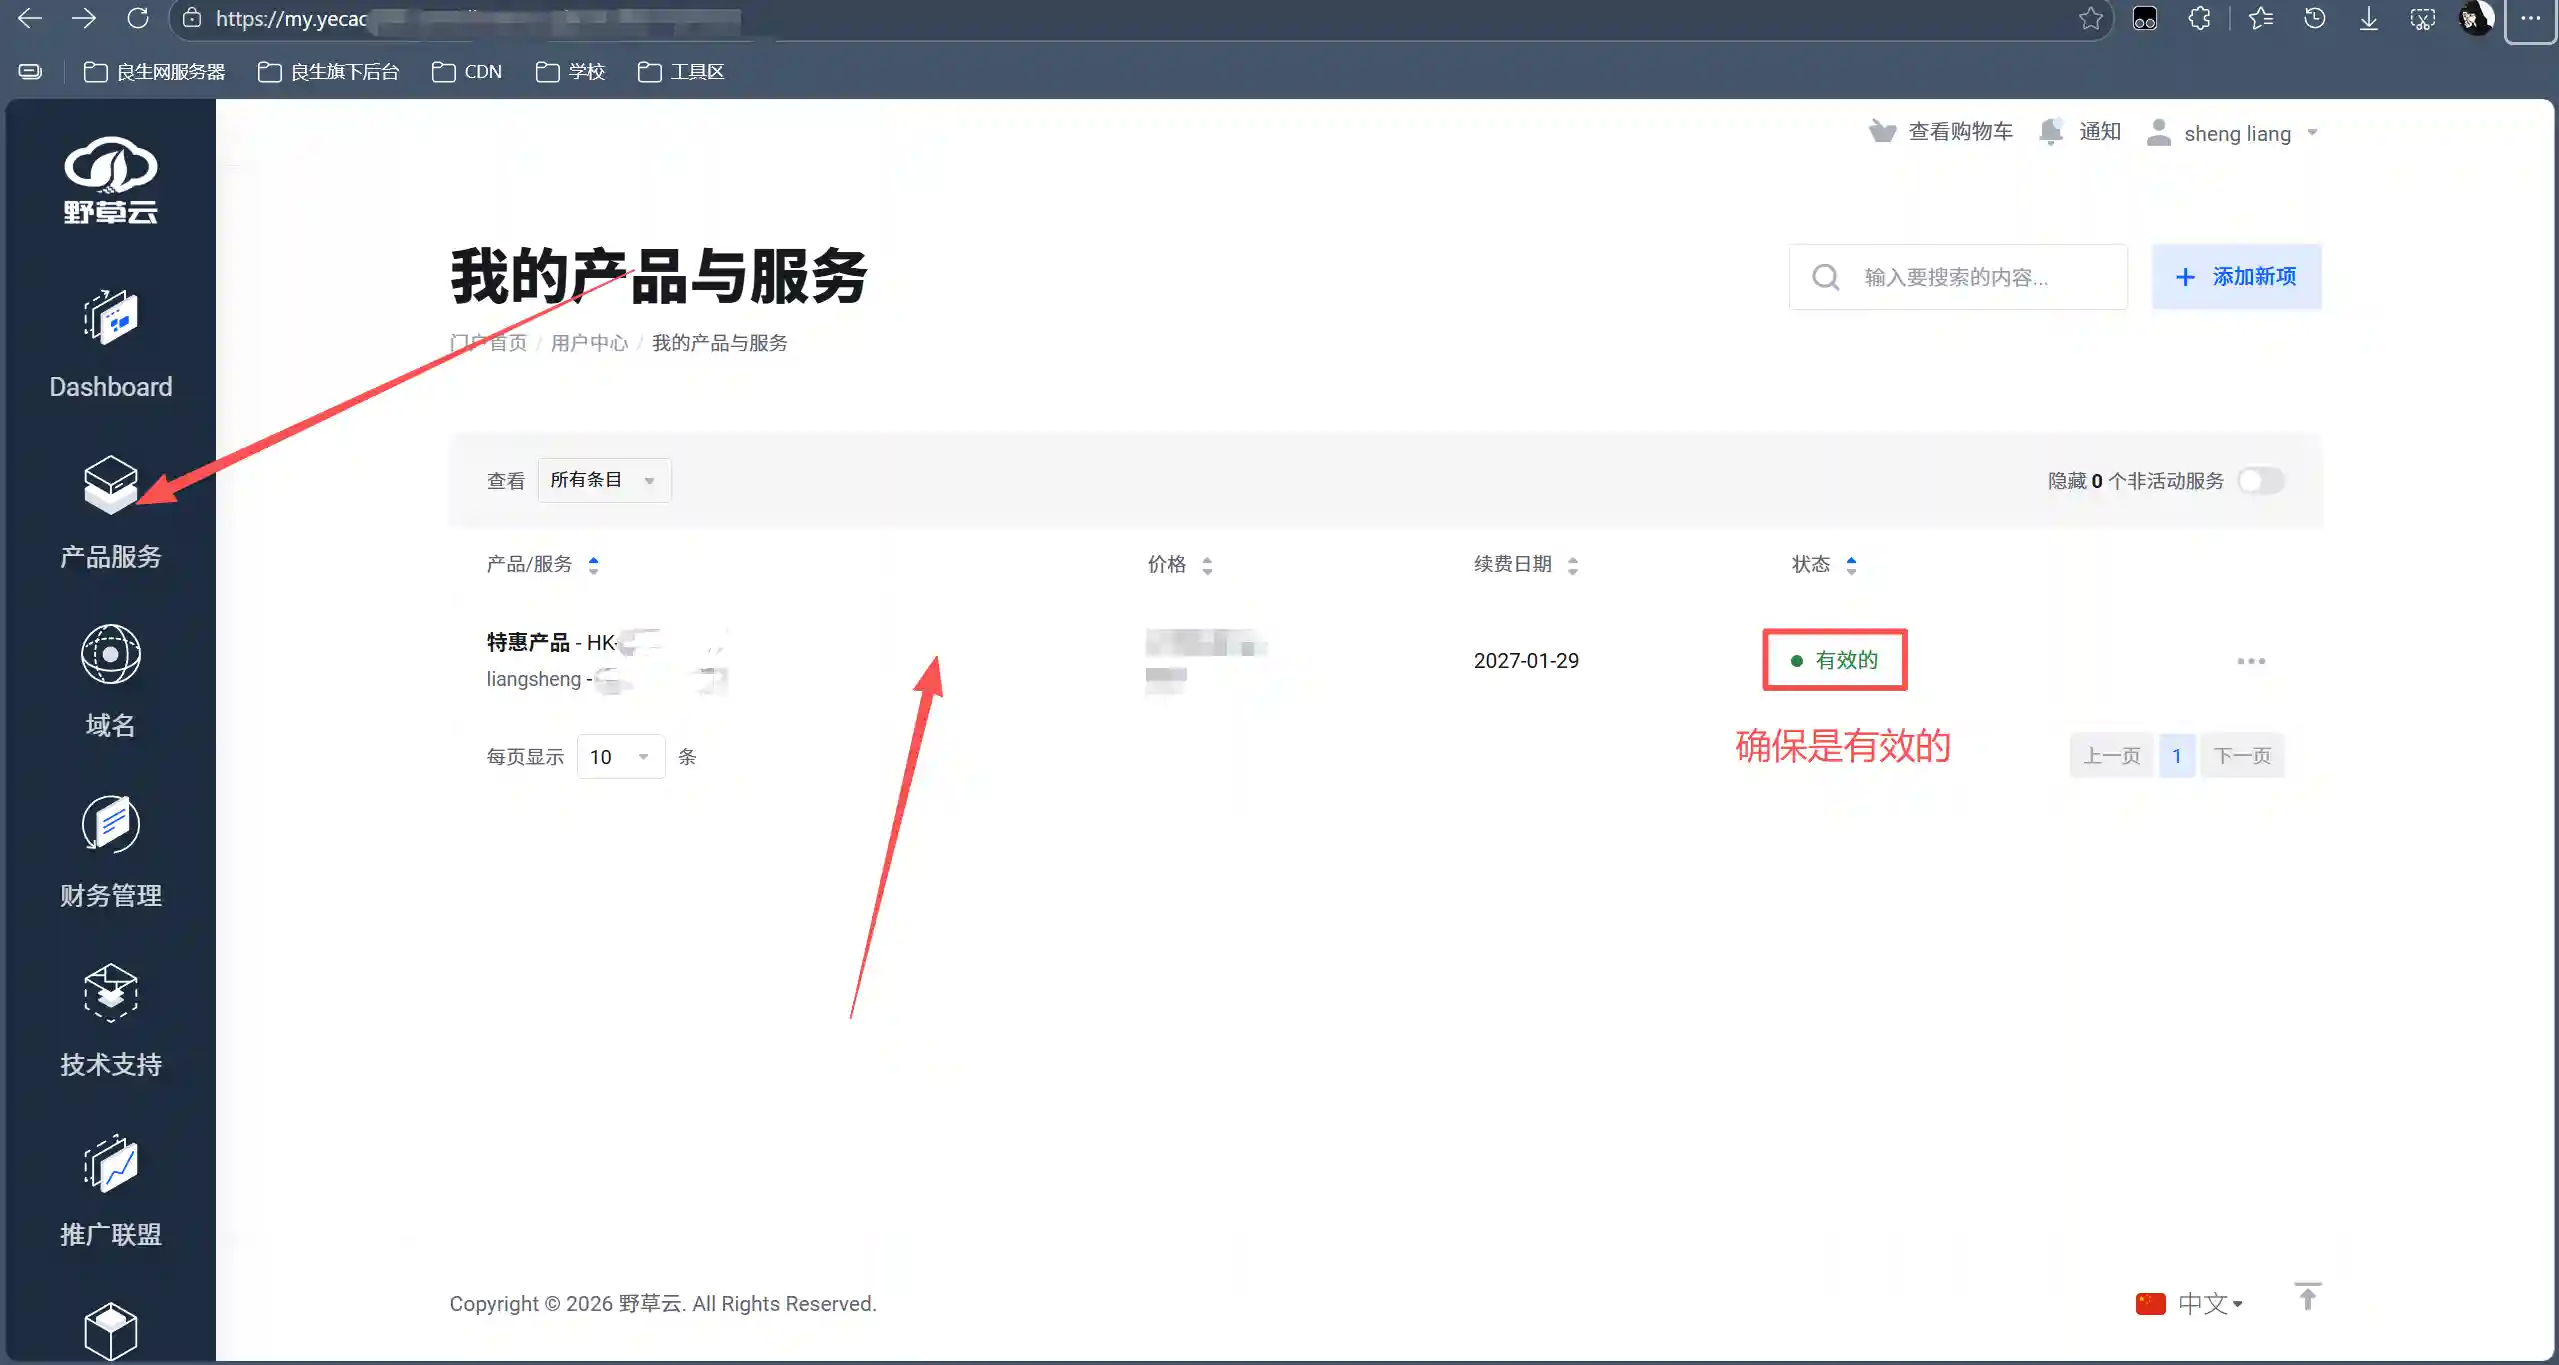2559x1365 pixels.
Task: Bookmark the page with star icon
Action: tap(2090, 18)
